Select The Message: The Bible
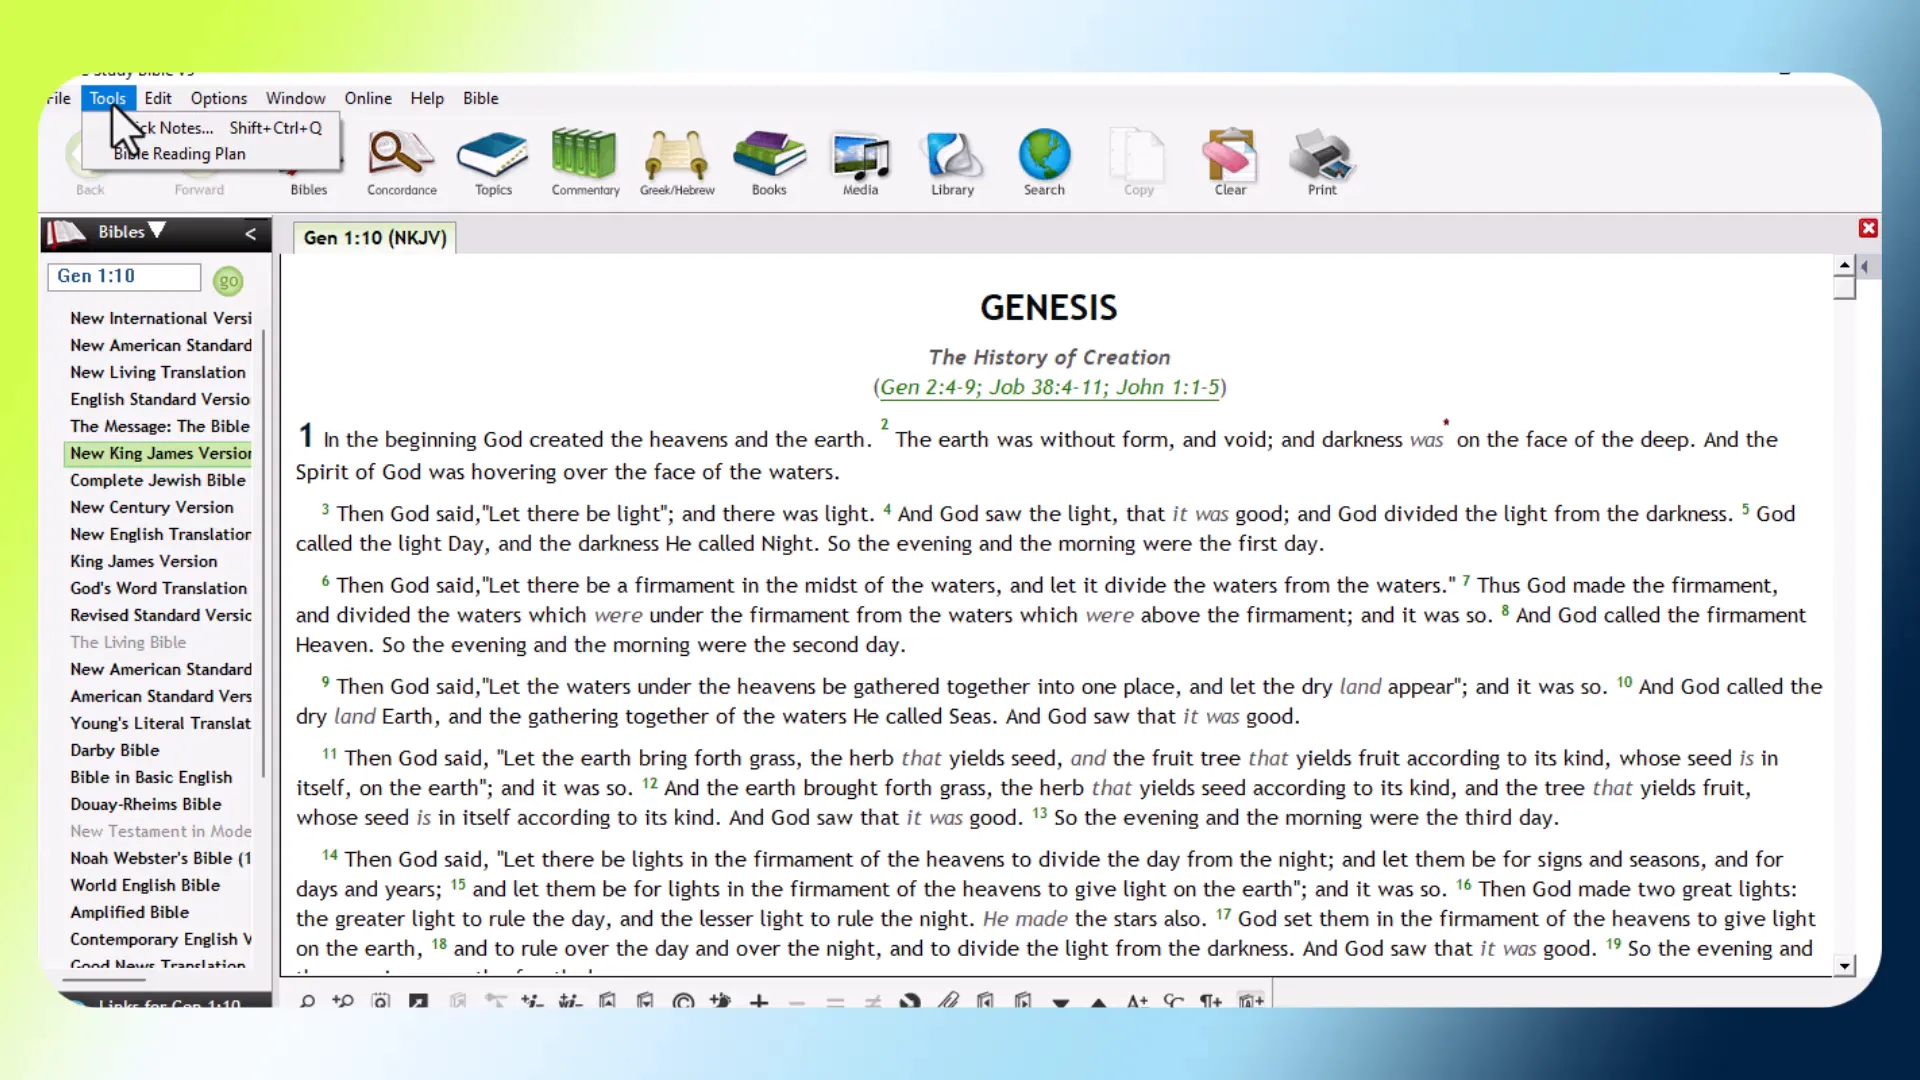 point(160,426)
